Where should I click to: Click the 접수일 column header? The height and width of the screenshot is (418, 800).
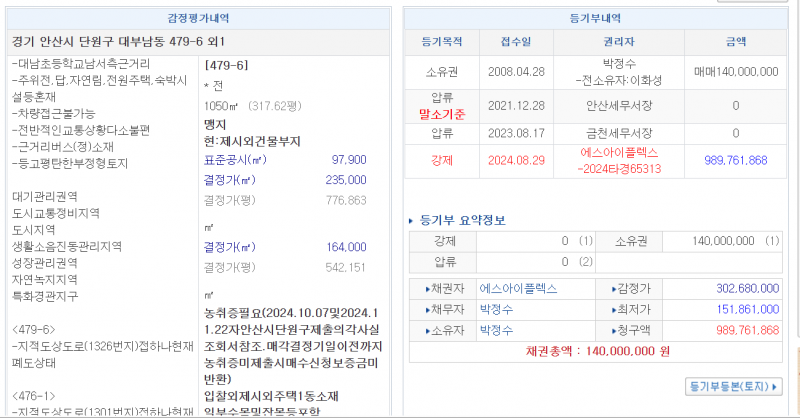click(x=515, y=42)
